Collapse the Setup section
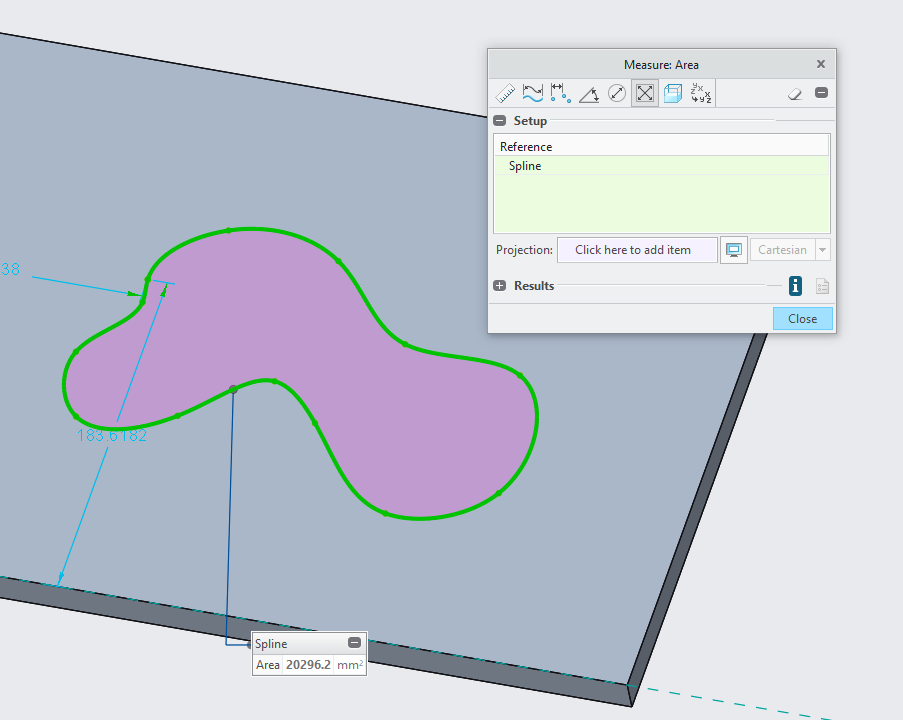The width and height of the screenshot is (903, 720). (499, 120)
